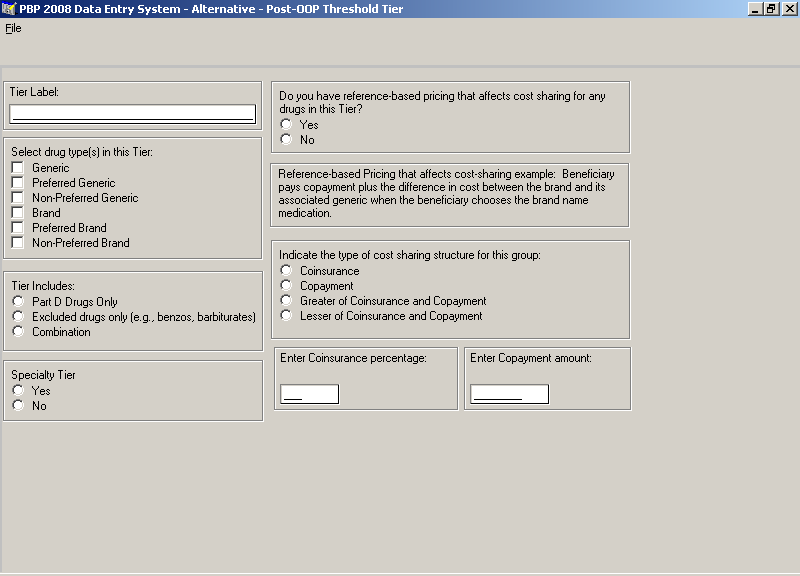Choose Coinsurance cost sharing structure
The image size is (800, 576).
286,271
